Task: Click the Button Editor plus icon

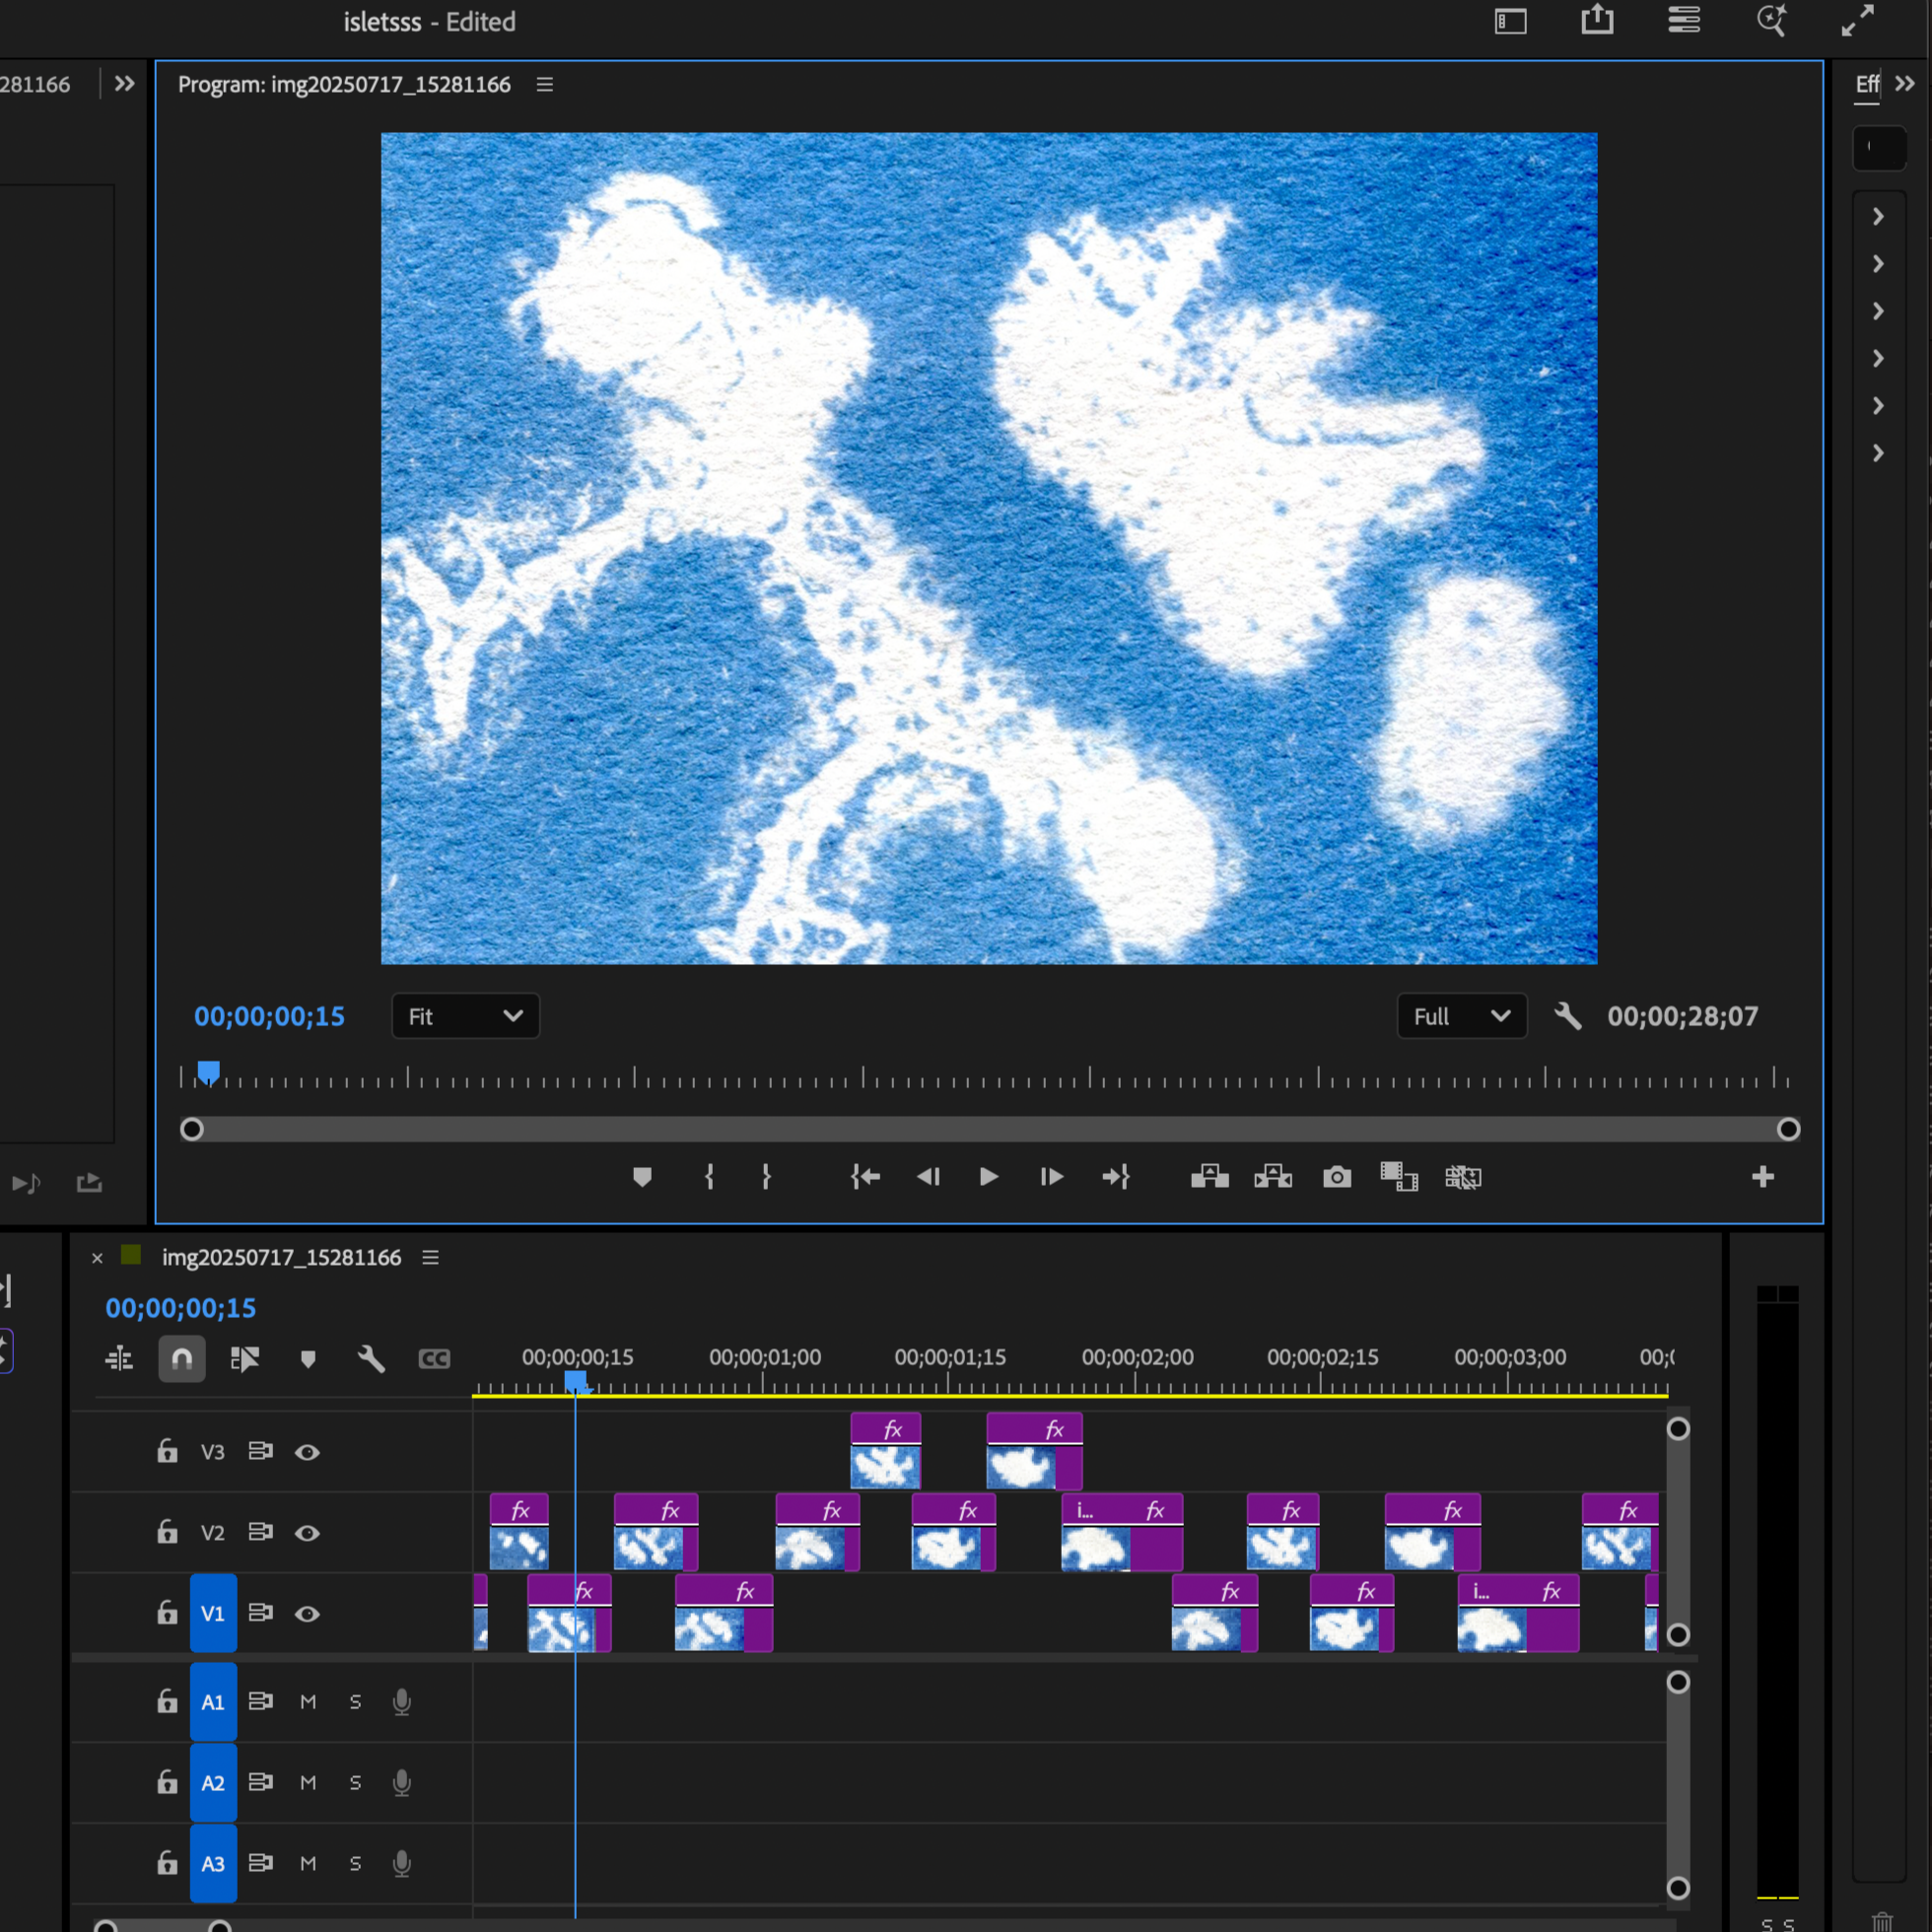Action: coord(1762,1177)
